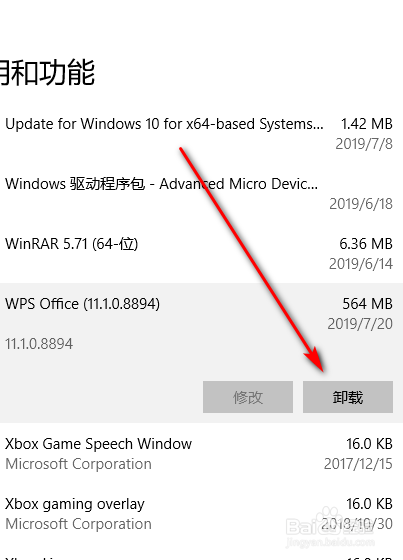403x560 pixels.
Task: Click the 11.1.0.8894 version number text
Action: 39,344
